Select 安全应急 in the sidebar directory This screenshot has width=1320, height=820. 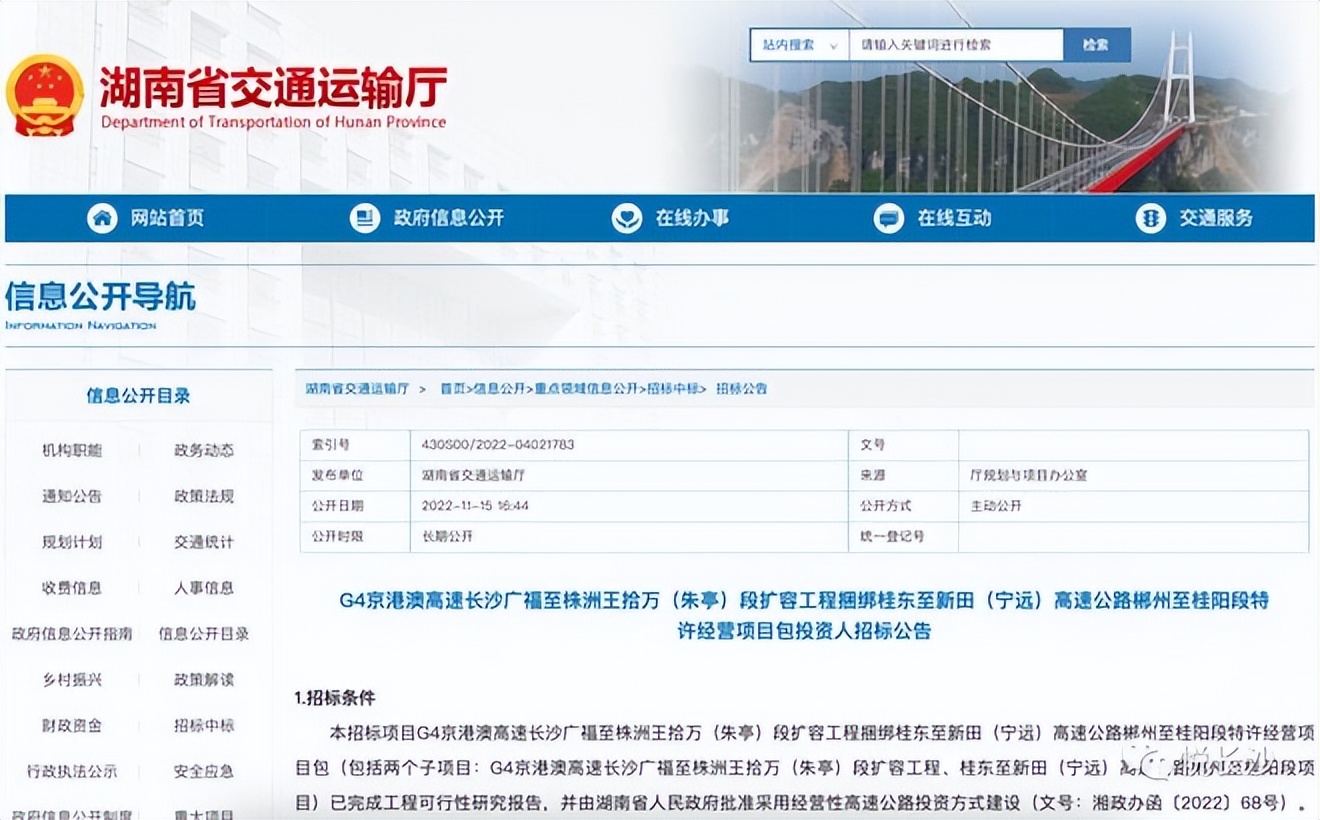[205, 772]
